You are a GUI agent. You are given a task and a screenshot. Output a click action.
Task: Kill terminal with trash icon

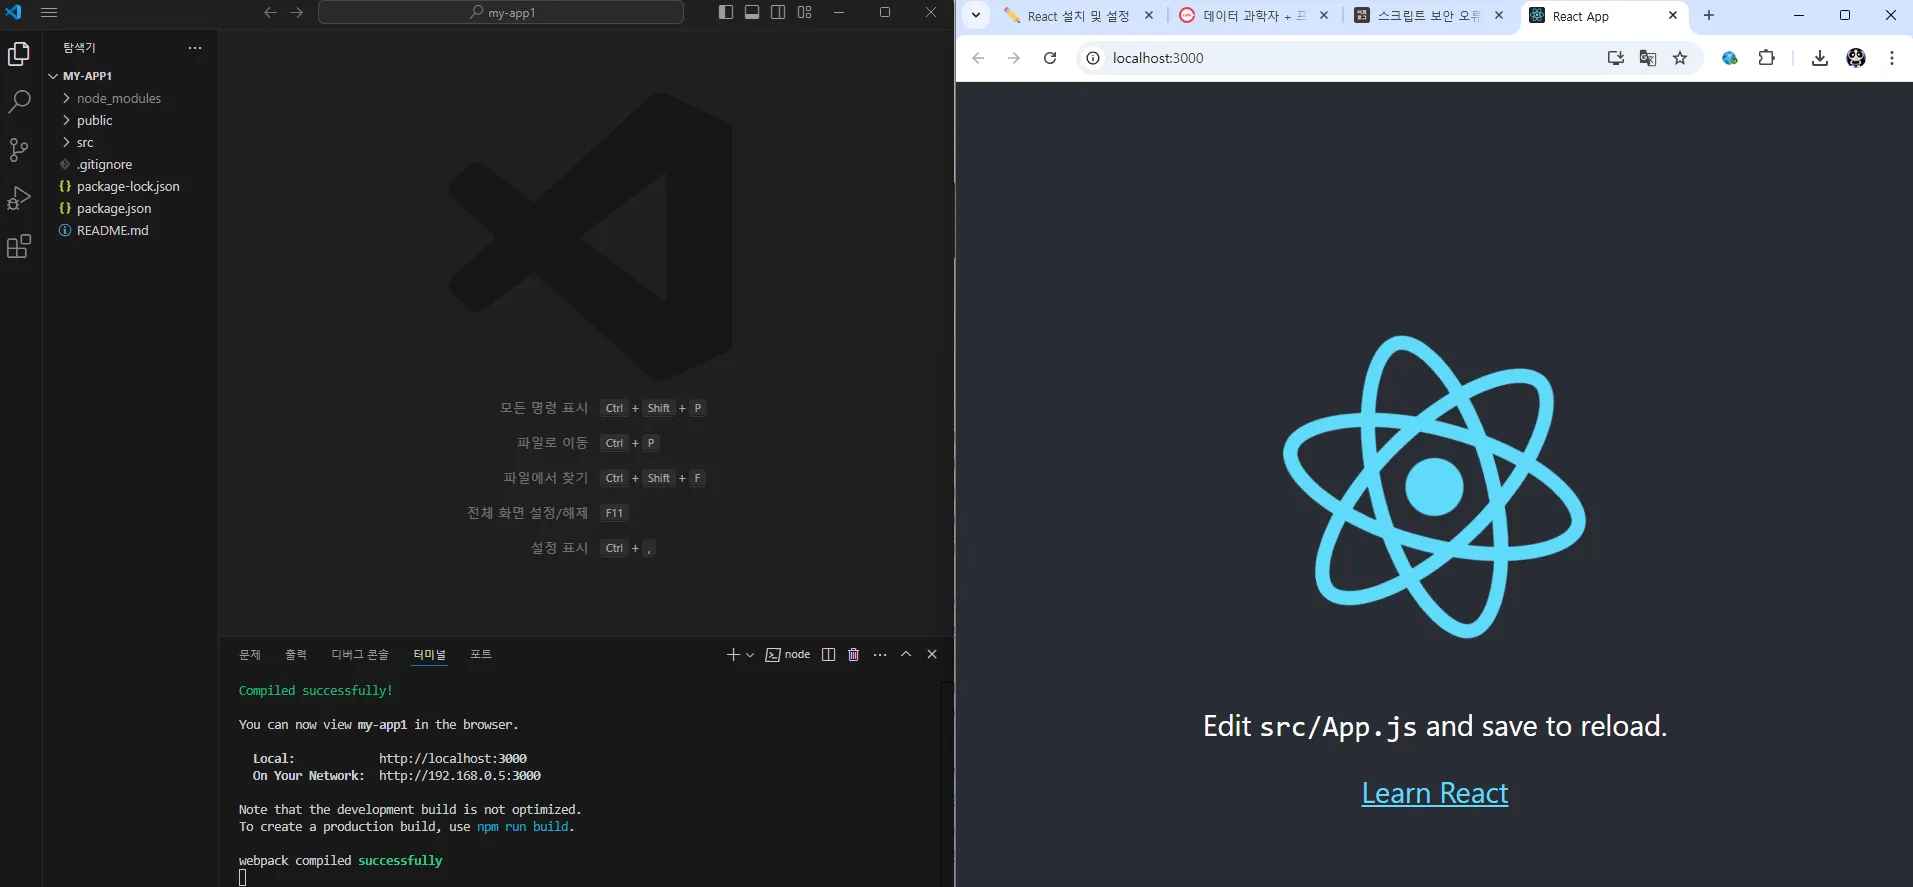pos(854,654)
